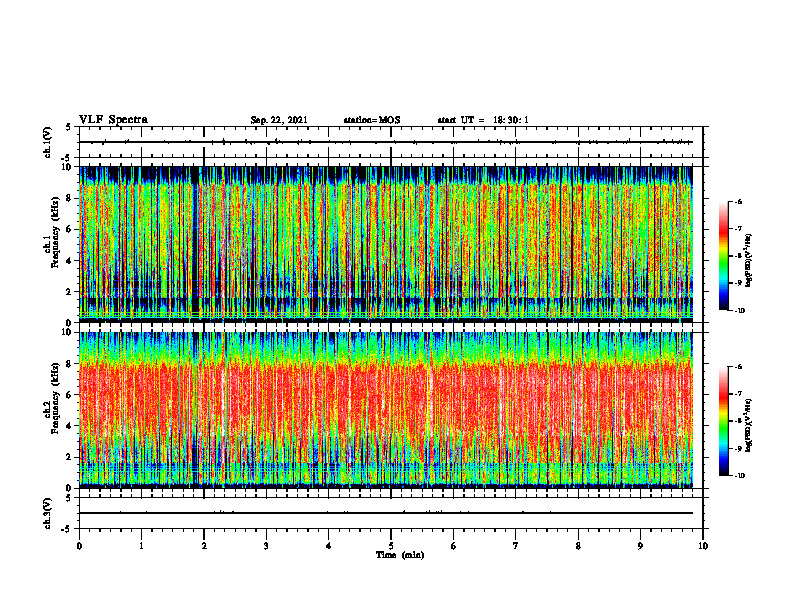Click the "-6" tick on ch.1 colorbar
The height and width of the screenshot is (612, 792).
(x=738, y=201)
